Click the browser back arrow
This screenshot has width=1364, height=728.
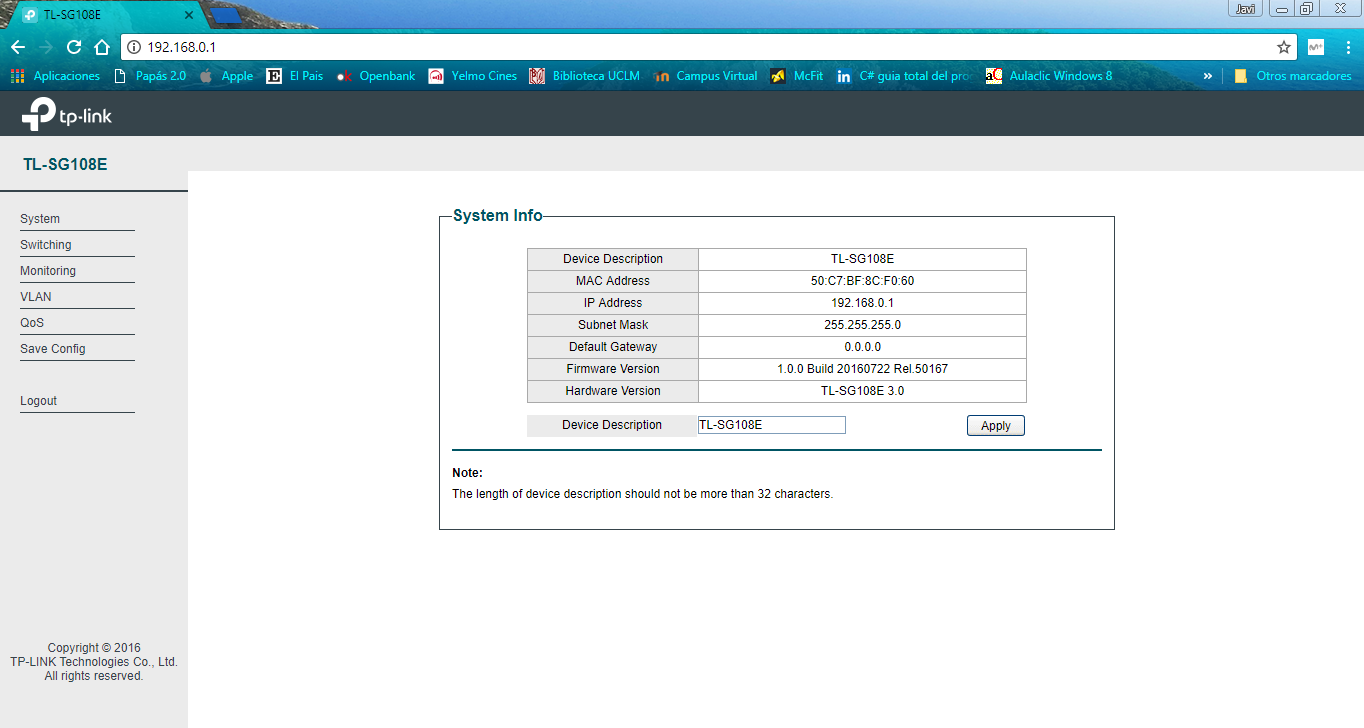coord(18,47)
